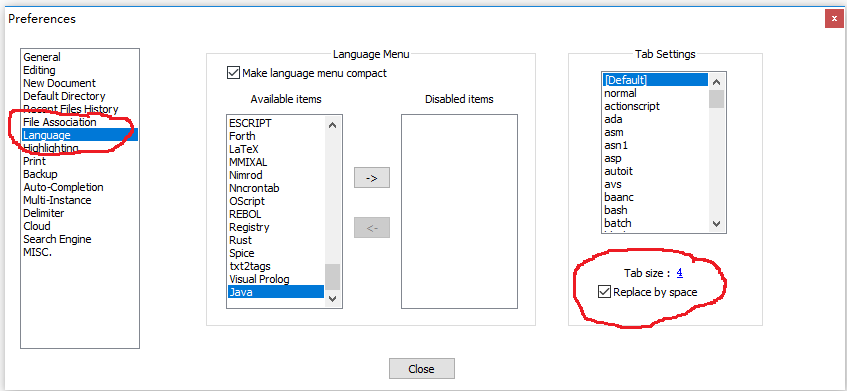The height and width of the screenshot is (391, 847).
Task: Select Forth in Available items
Action: 276,136
